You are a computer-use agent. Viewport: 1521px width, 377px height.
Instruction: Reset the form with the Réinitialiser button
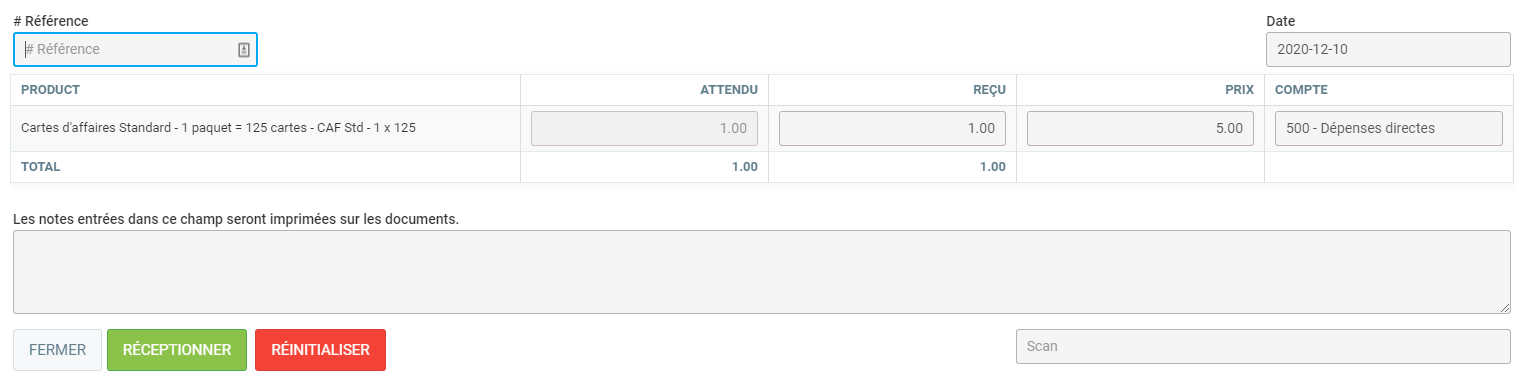point(320,350)
